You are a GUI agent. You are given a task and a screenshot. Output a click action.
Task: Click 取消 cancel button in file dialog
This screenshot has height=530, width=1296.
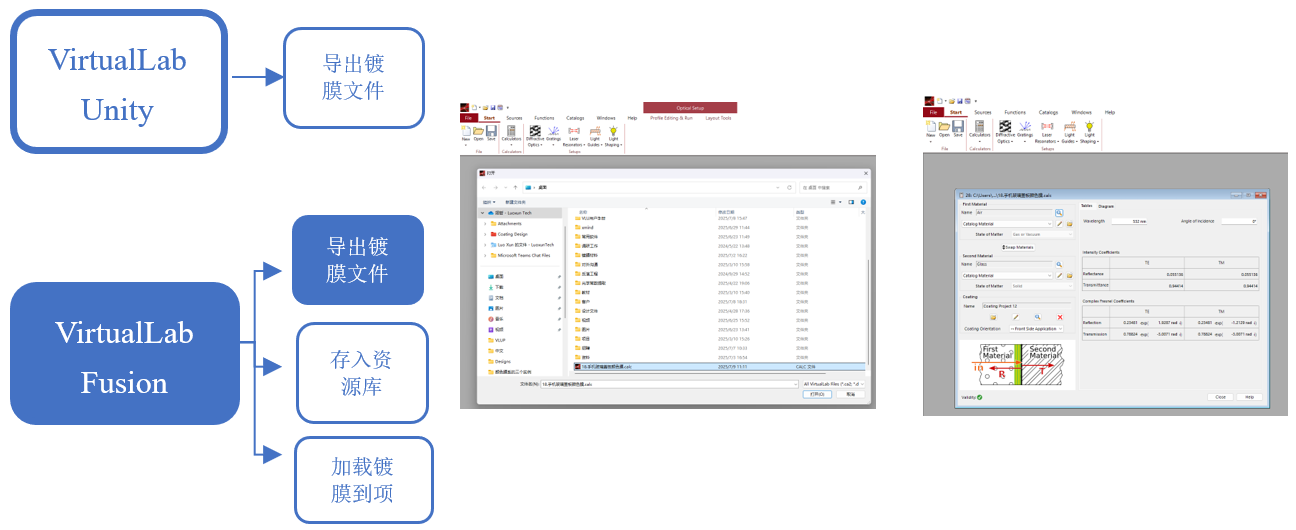(851, 394)
